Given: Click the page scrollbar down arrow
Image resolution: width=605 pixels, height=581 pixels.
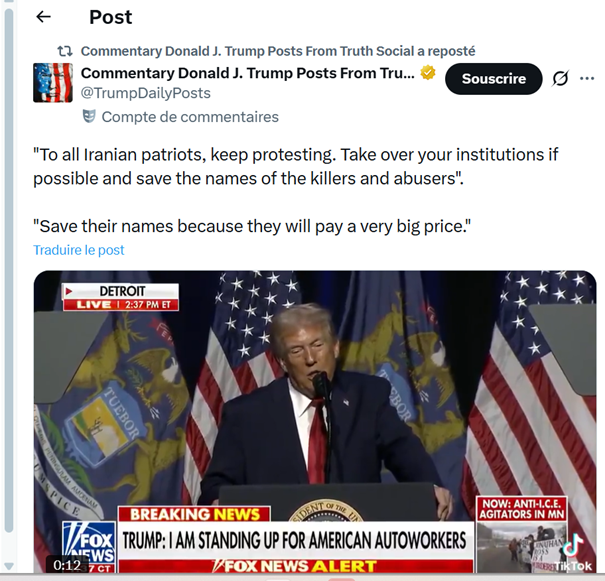Looking at the screenshot, I should pos(8,566).
